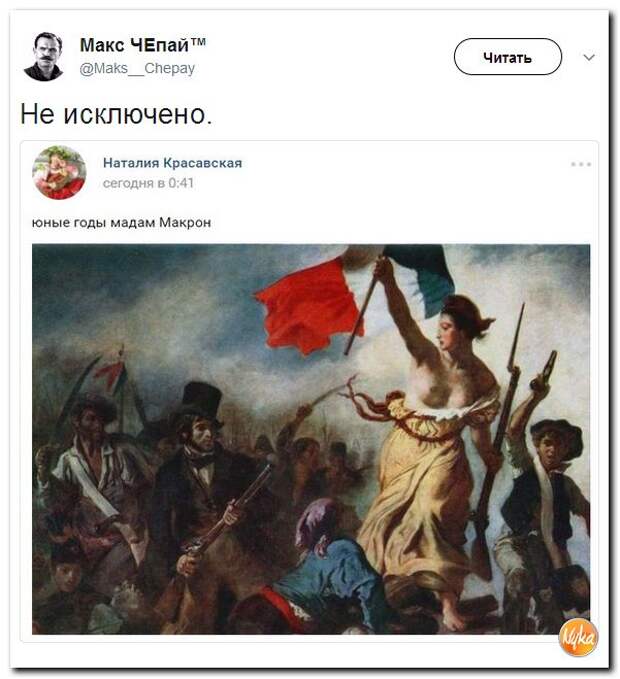This screenshot has height=679, width=620.
Task: Open the three-dots post menu
Action: tap(581, 164)
